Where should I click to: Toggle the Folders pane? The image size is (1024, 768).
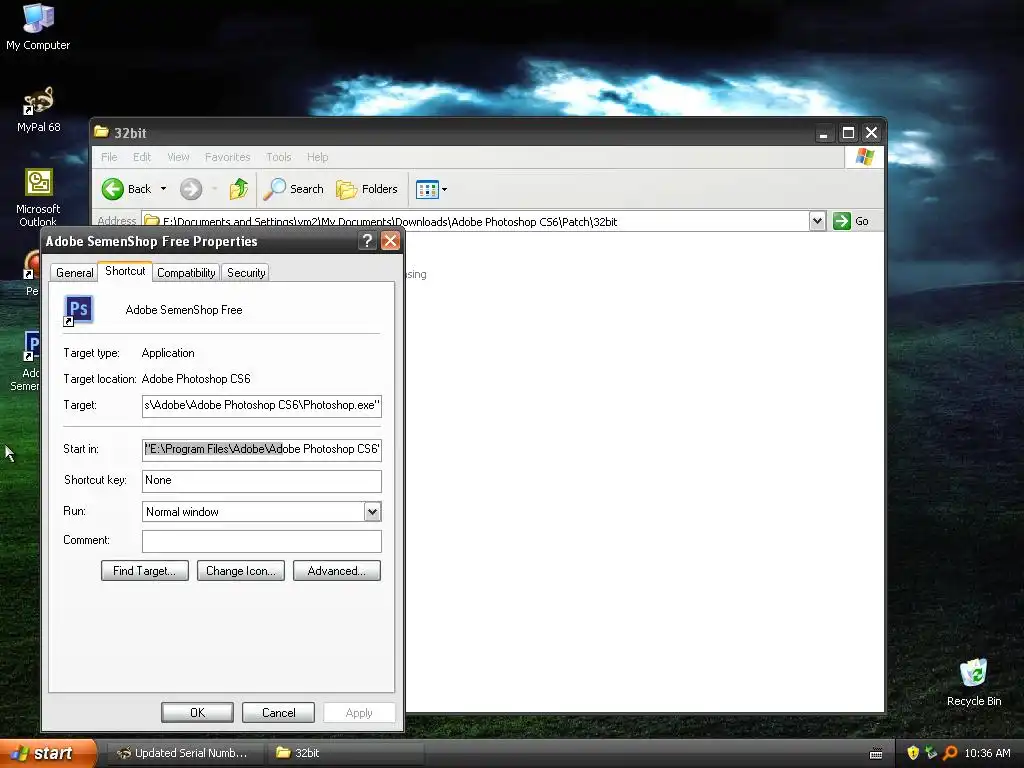click(366, 189)
